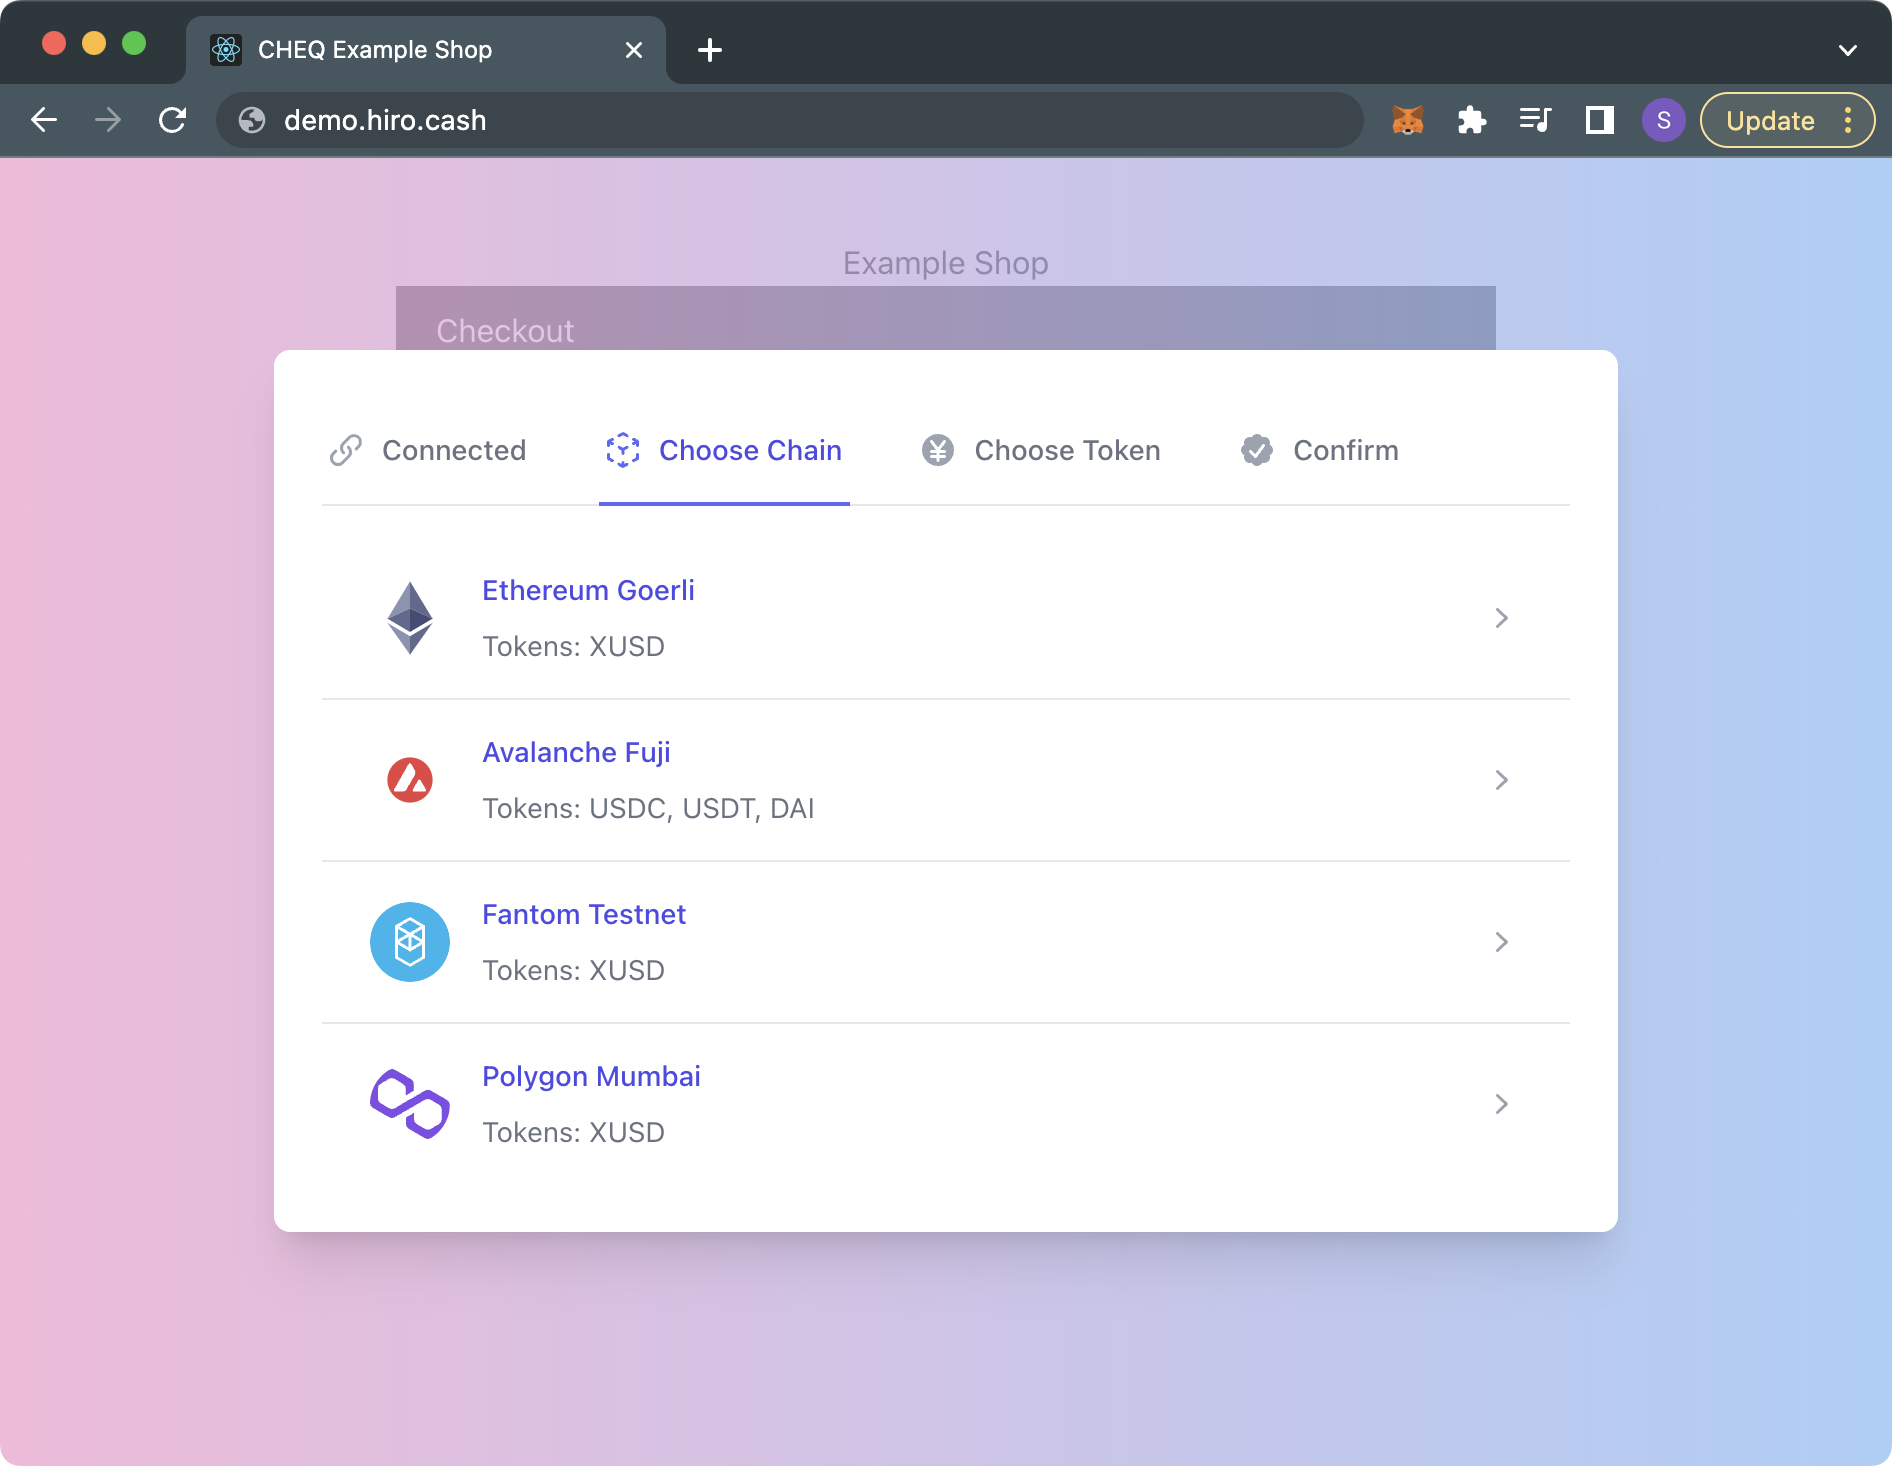Expand the Avalanche Fuji row chevron
1892x1466 pixels.
[1501, 780]
